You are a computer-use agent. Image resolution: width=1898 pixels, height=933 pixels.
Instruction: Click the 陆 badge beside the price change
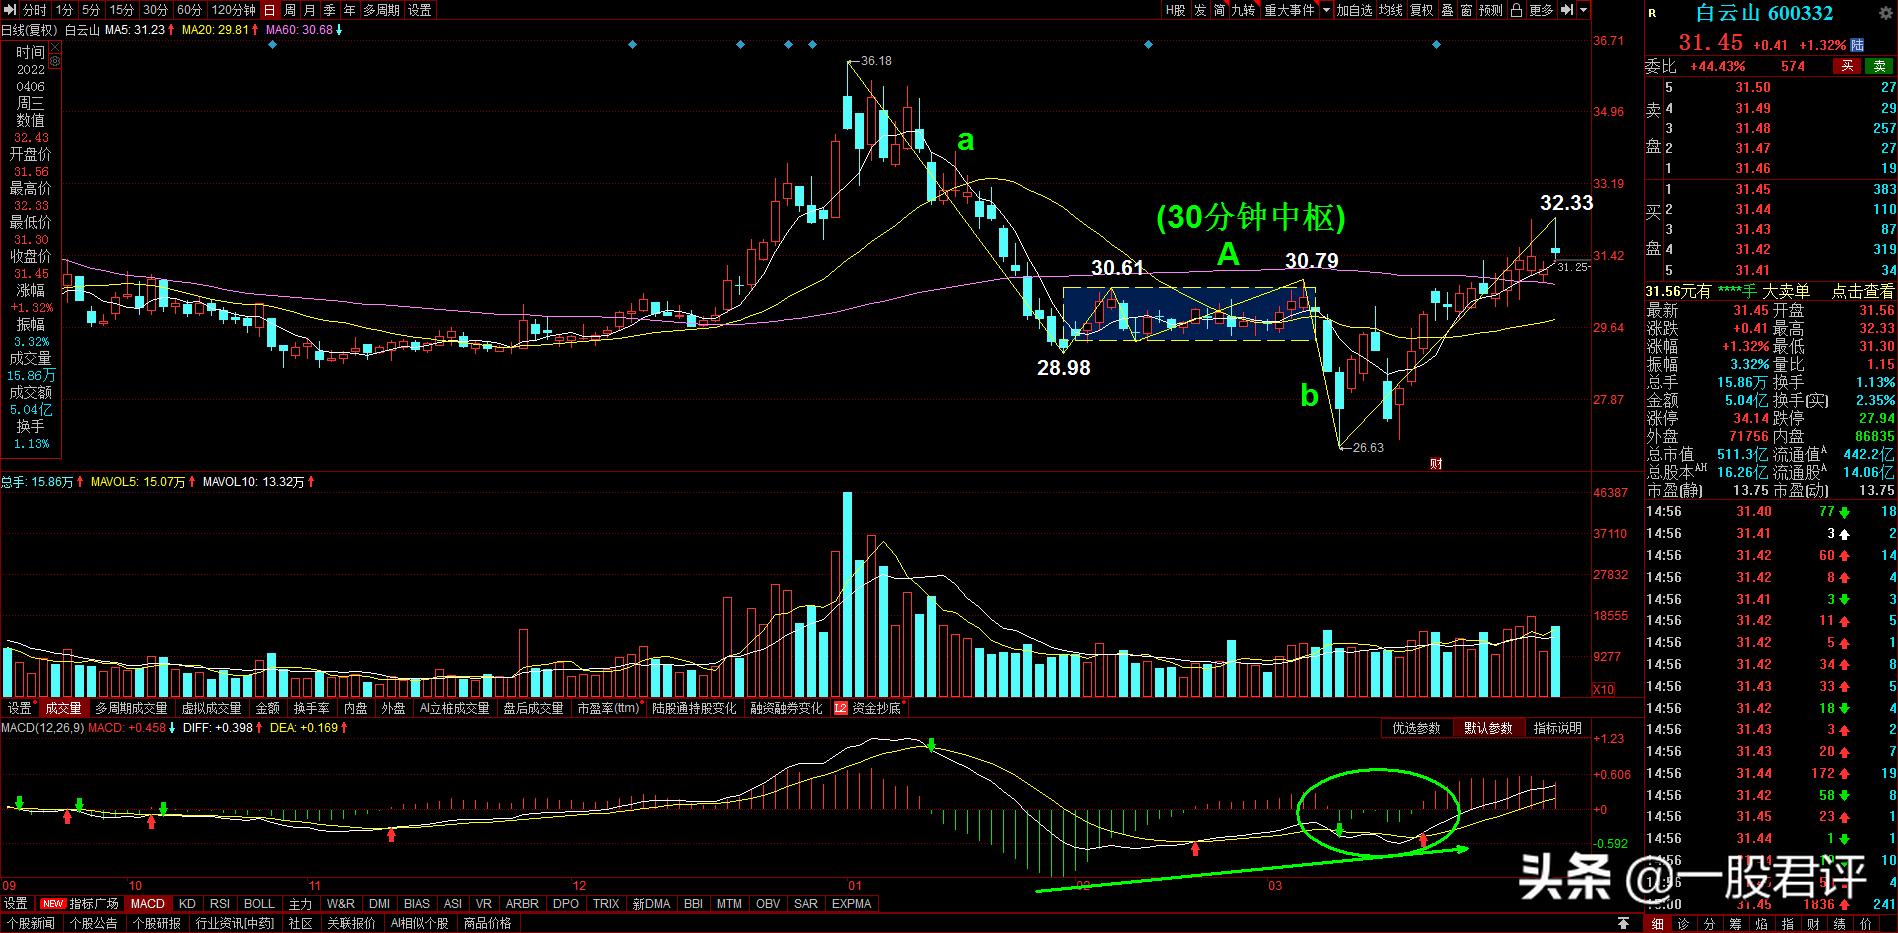(1857, 45)
